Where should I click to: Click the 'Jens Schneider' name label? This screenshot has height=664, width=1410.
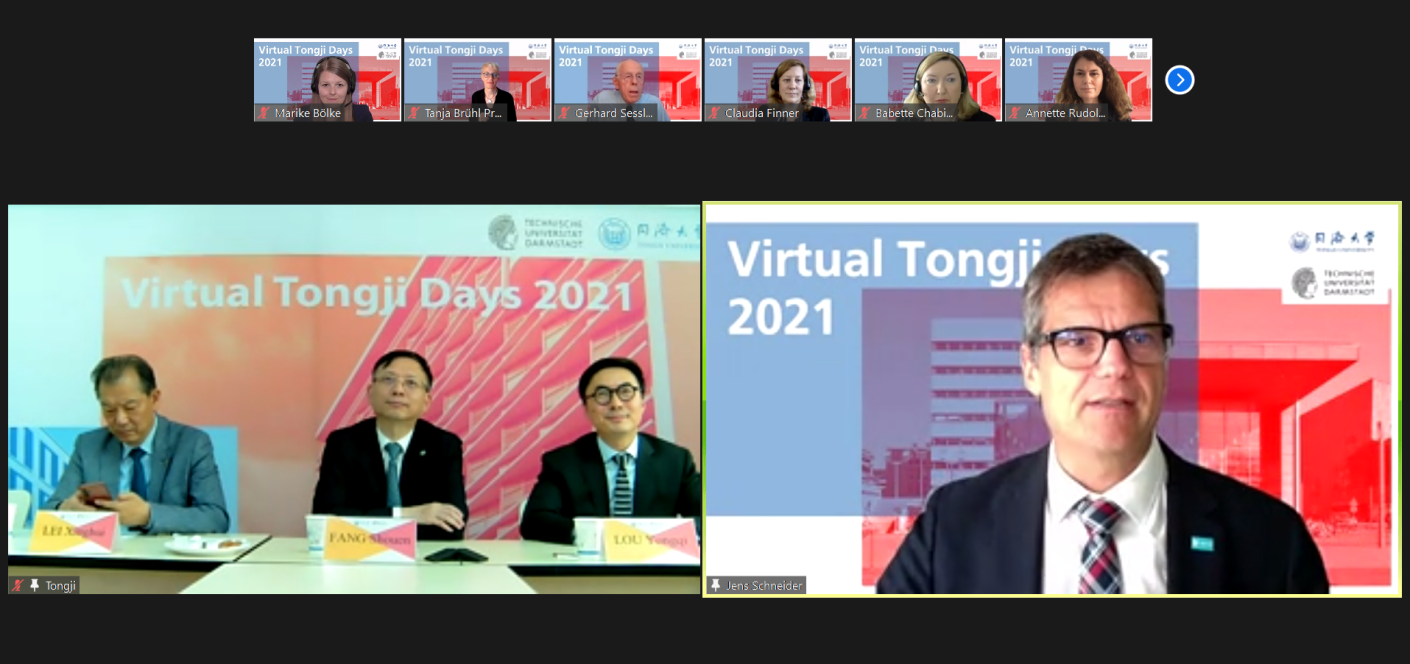(x=764, y=585)
